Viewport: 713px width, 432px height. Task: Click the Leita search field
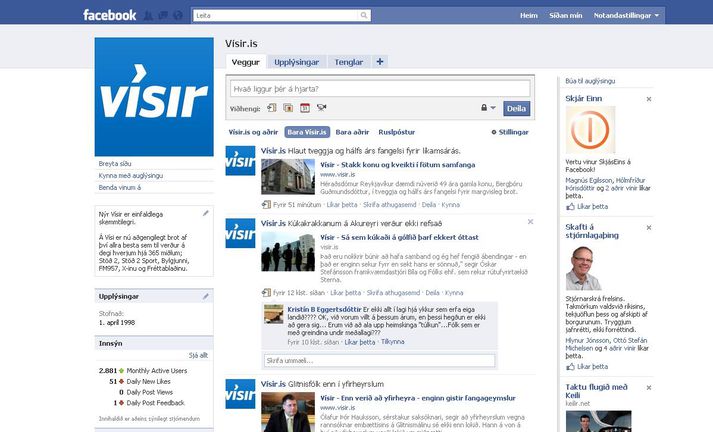coord(276,15)
